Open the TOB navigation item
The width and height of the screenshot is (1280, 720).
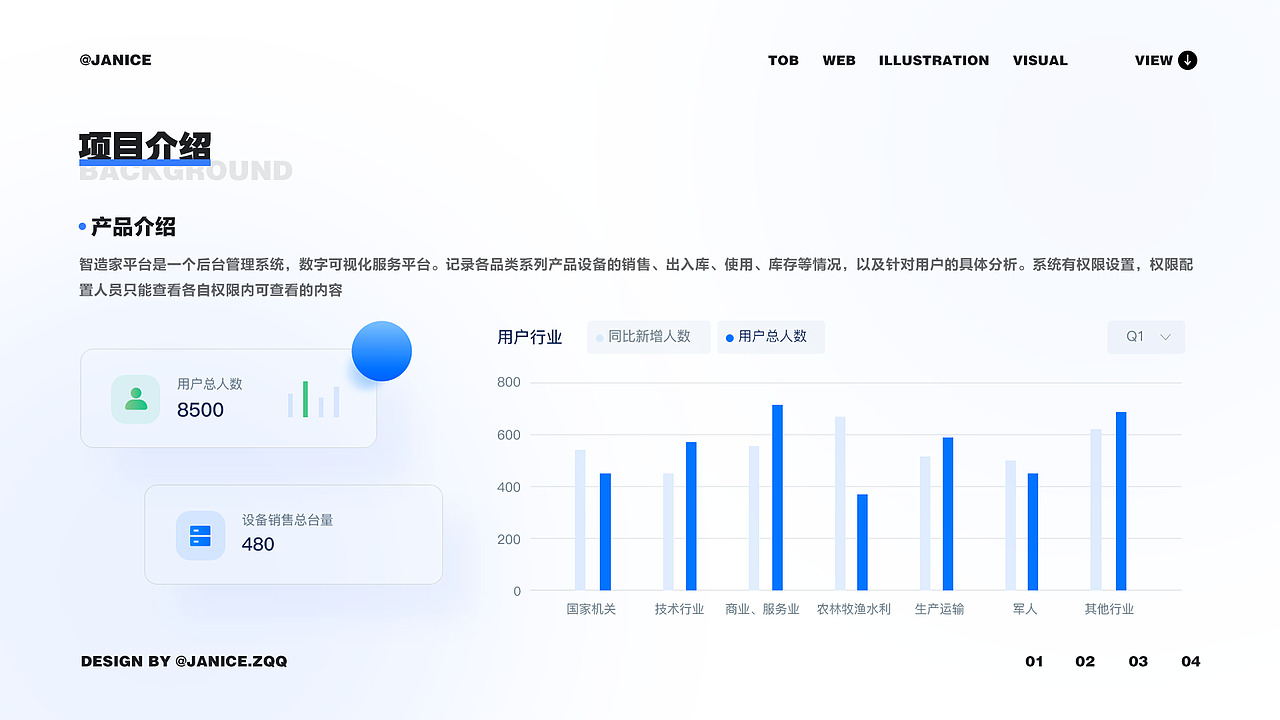(x=783, y=60)
